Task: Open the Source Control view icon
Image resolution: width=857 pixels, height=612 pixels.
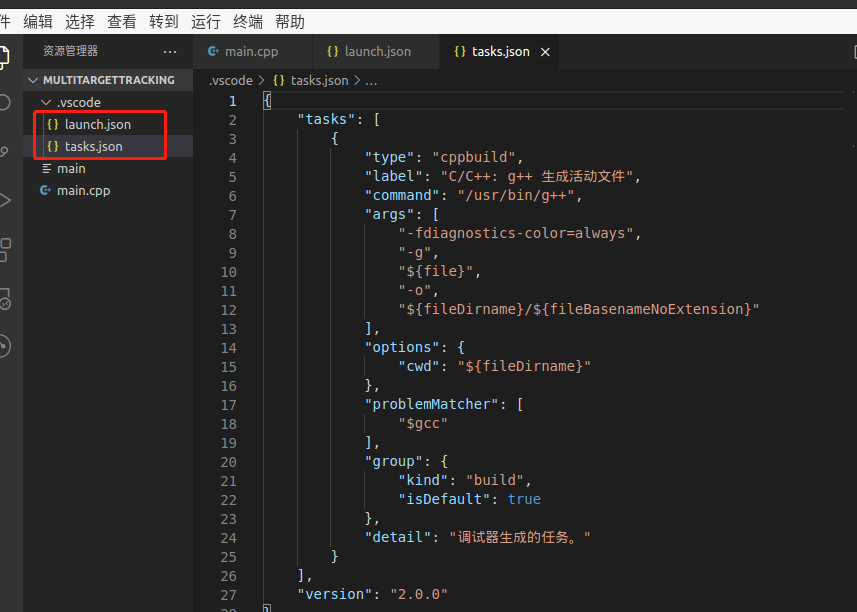Action: (x=4, y=151)
